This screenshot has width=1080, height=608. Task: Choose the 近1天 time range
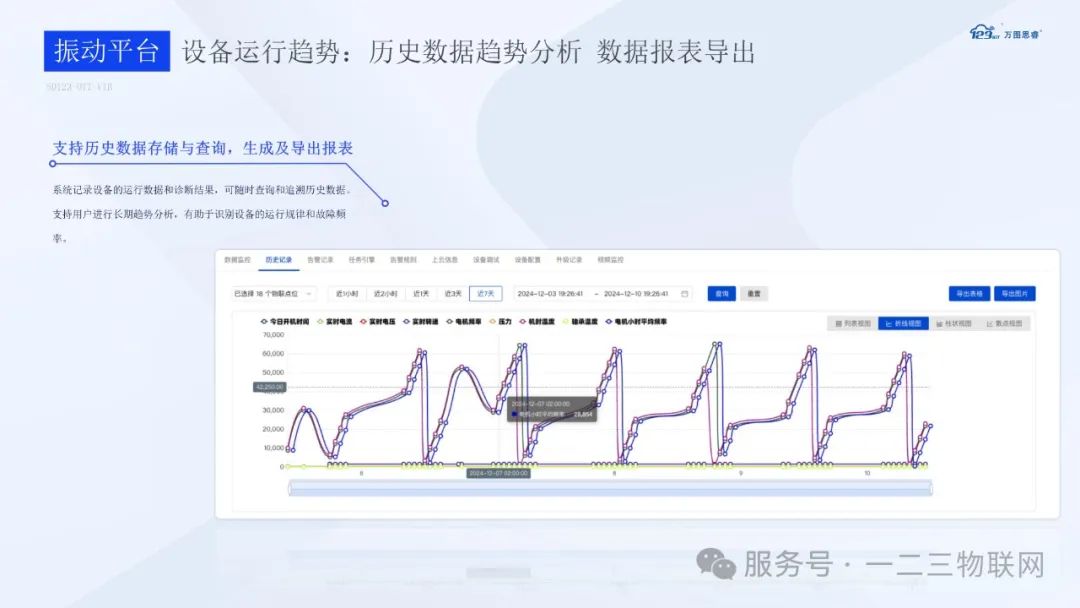pos(421,293)
